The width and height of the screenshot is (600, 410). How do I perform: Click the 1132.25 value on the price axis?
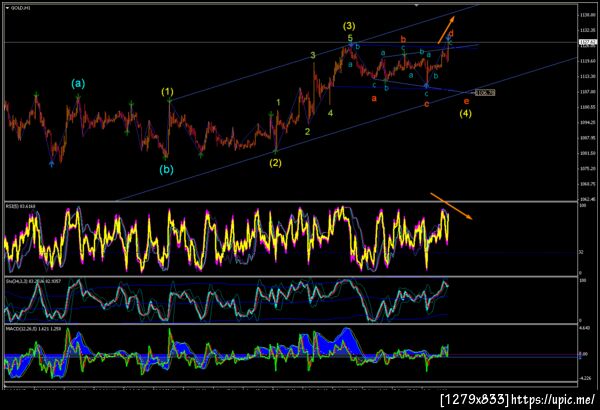click(587, 30)
